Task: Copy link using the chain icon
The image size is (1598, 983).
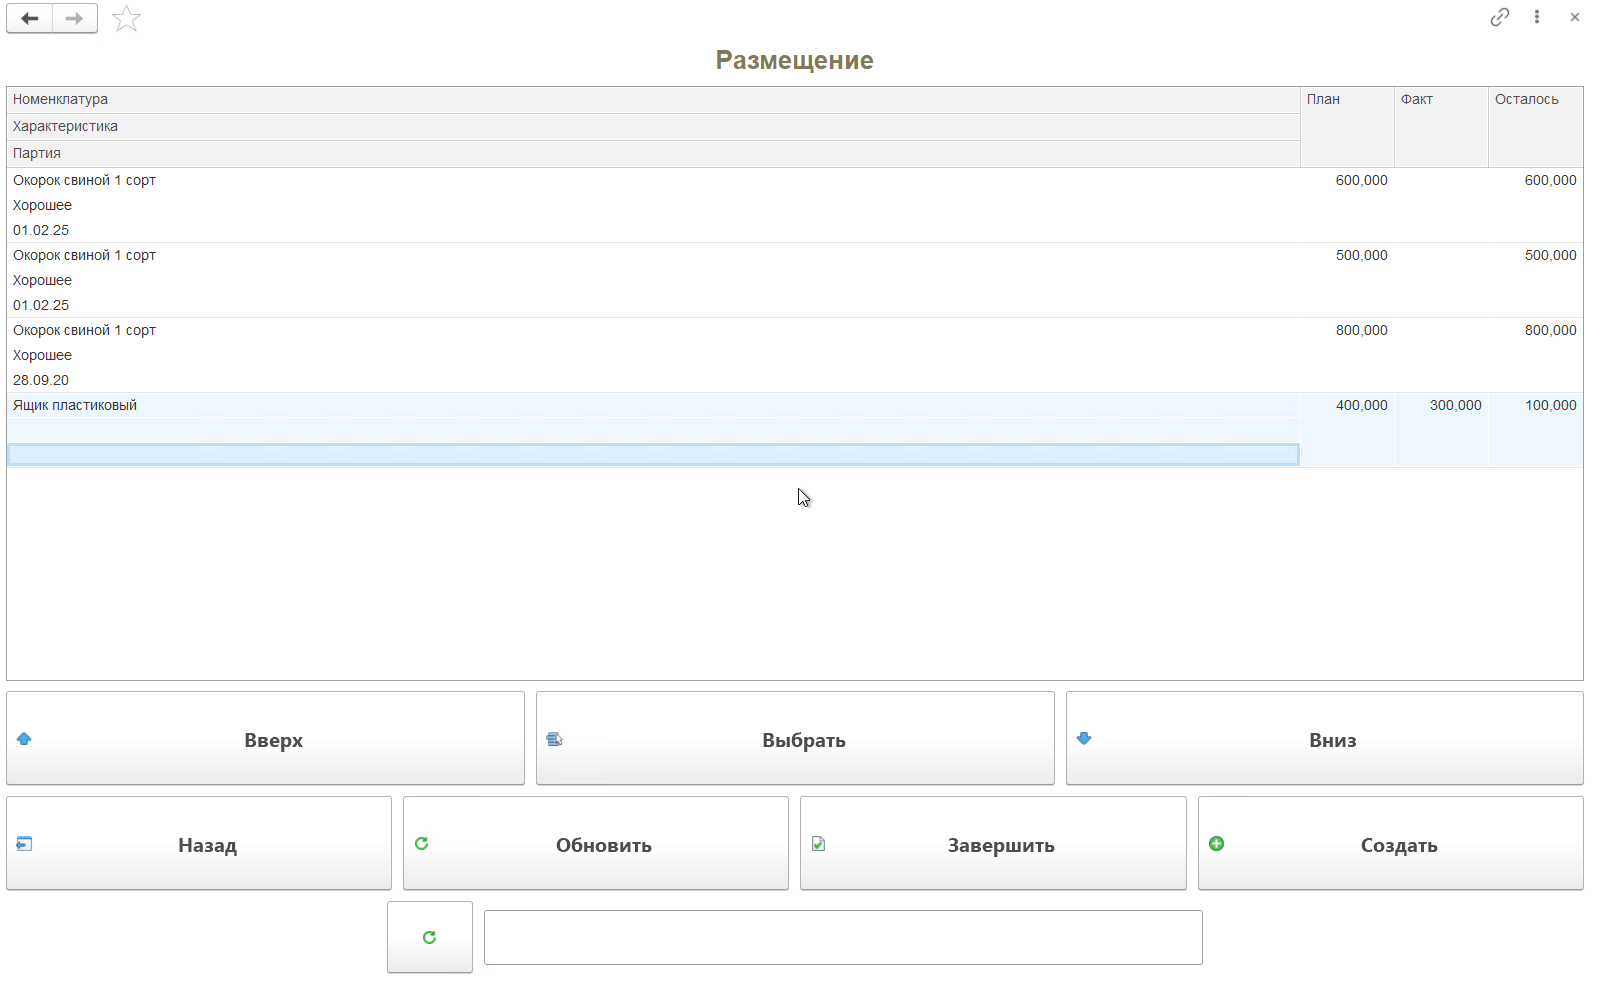Action: coord(1499,17)
